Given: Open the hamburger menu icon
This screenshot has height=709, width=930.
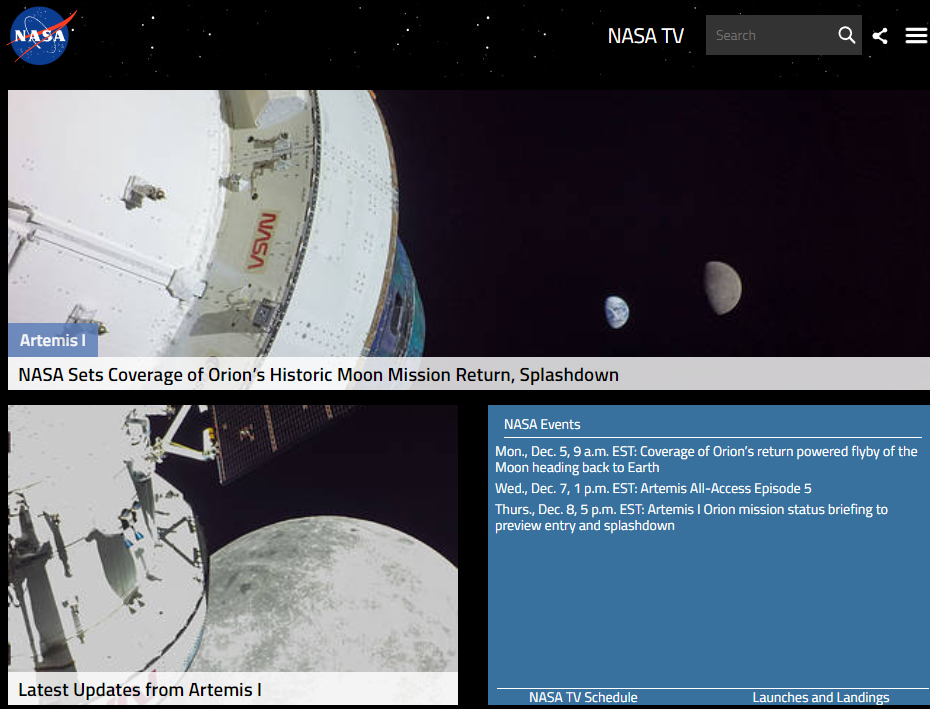Looking at the screenshot, I should coord(916,36).
